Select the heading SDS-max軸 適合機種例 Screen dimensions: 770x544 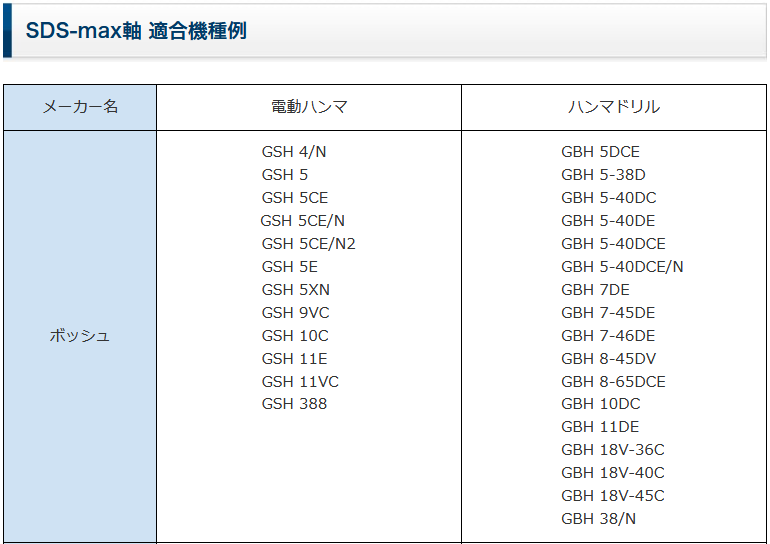point(136,31)
